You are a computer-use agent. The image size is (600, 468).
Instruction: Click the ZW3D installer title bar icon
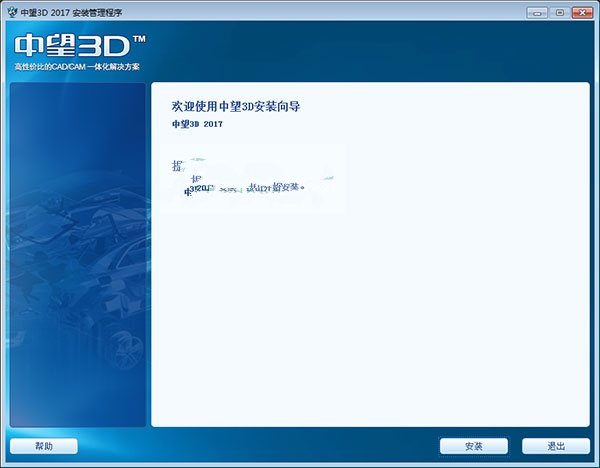pos(12,12)
